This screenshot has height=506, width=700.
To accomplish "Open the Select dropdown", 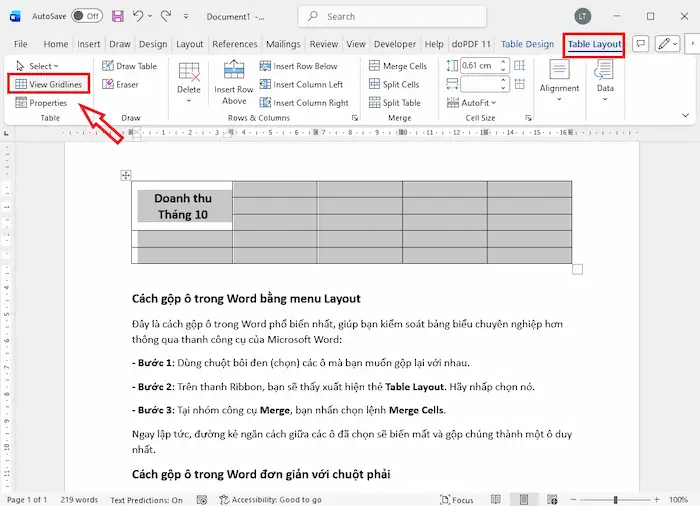I will [x=38, y=66].
